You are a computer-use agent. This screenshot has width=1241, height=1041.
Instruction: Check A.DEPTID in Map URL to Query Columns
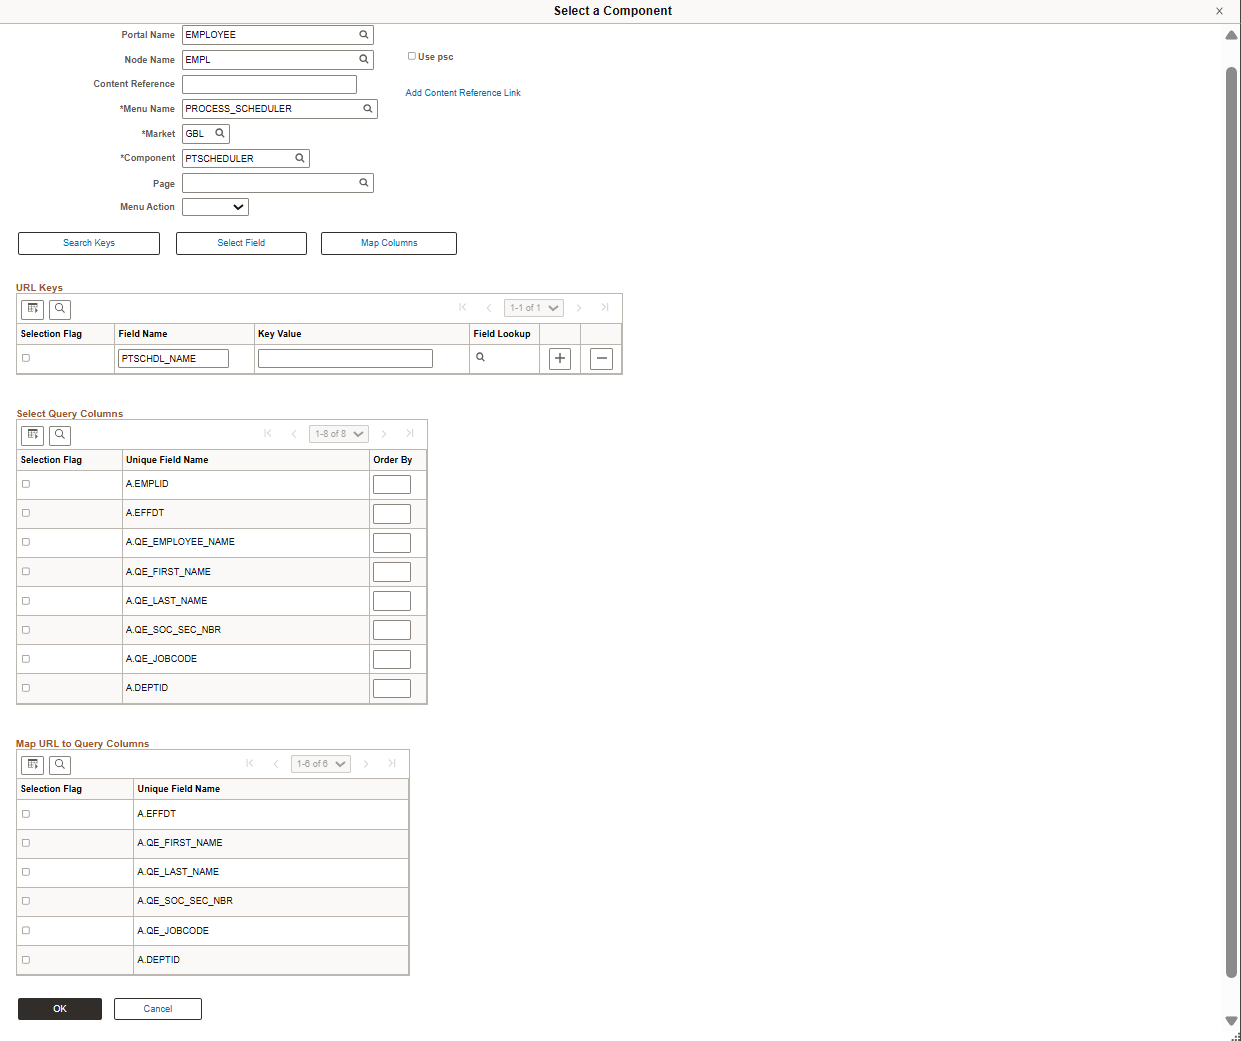[25, 959]
